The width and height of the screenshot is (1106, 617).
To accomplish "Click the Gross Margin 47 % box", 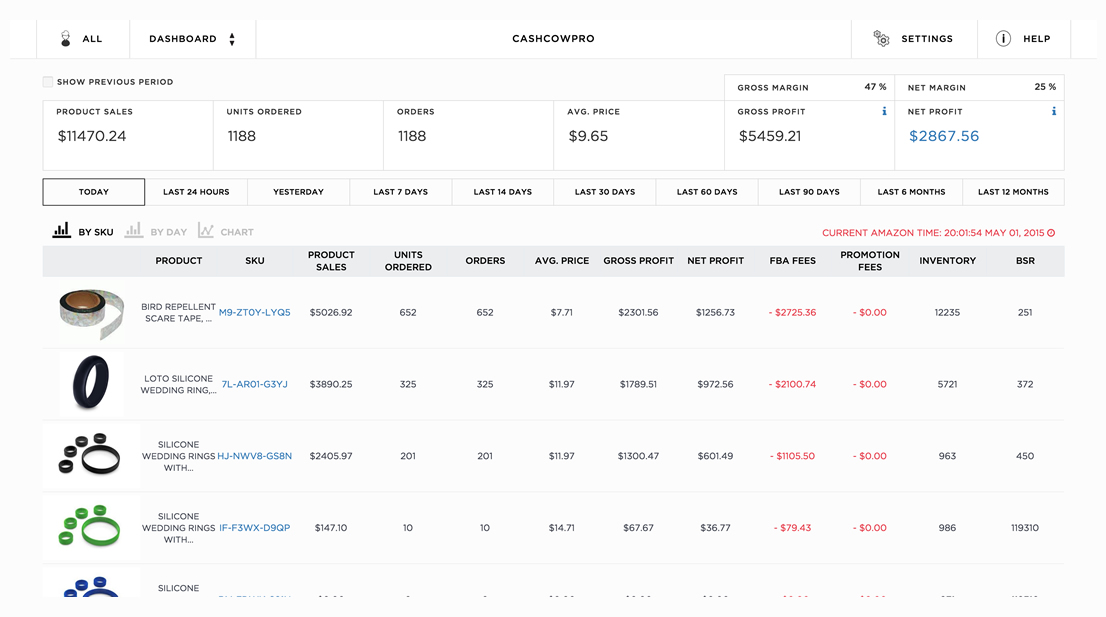I will pyautogui.click(x=810, y=87).
